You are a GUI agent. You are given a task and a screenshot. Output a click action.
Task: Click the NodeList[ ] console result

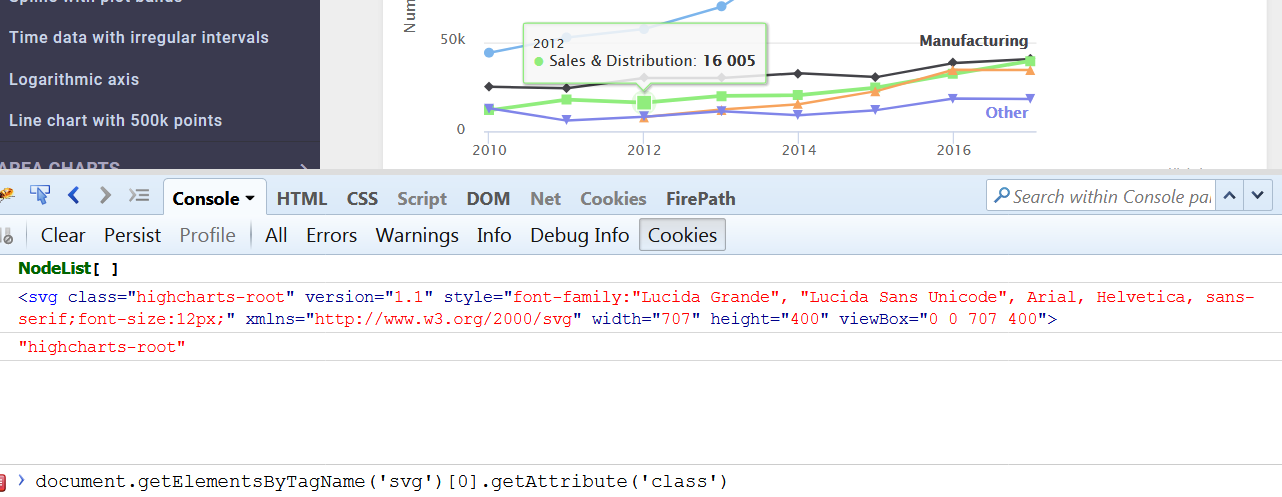point(68,269)
